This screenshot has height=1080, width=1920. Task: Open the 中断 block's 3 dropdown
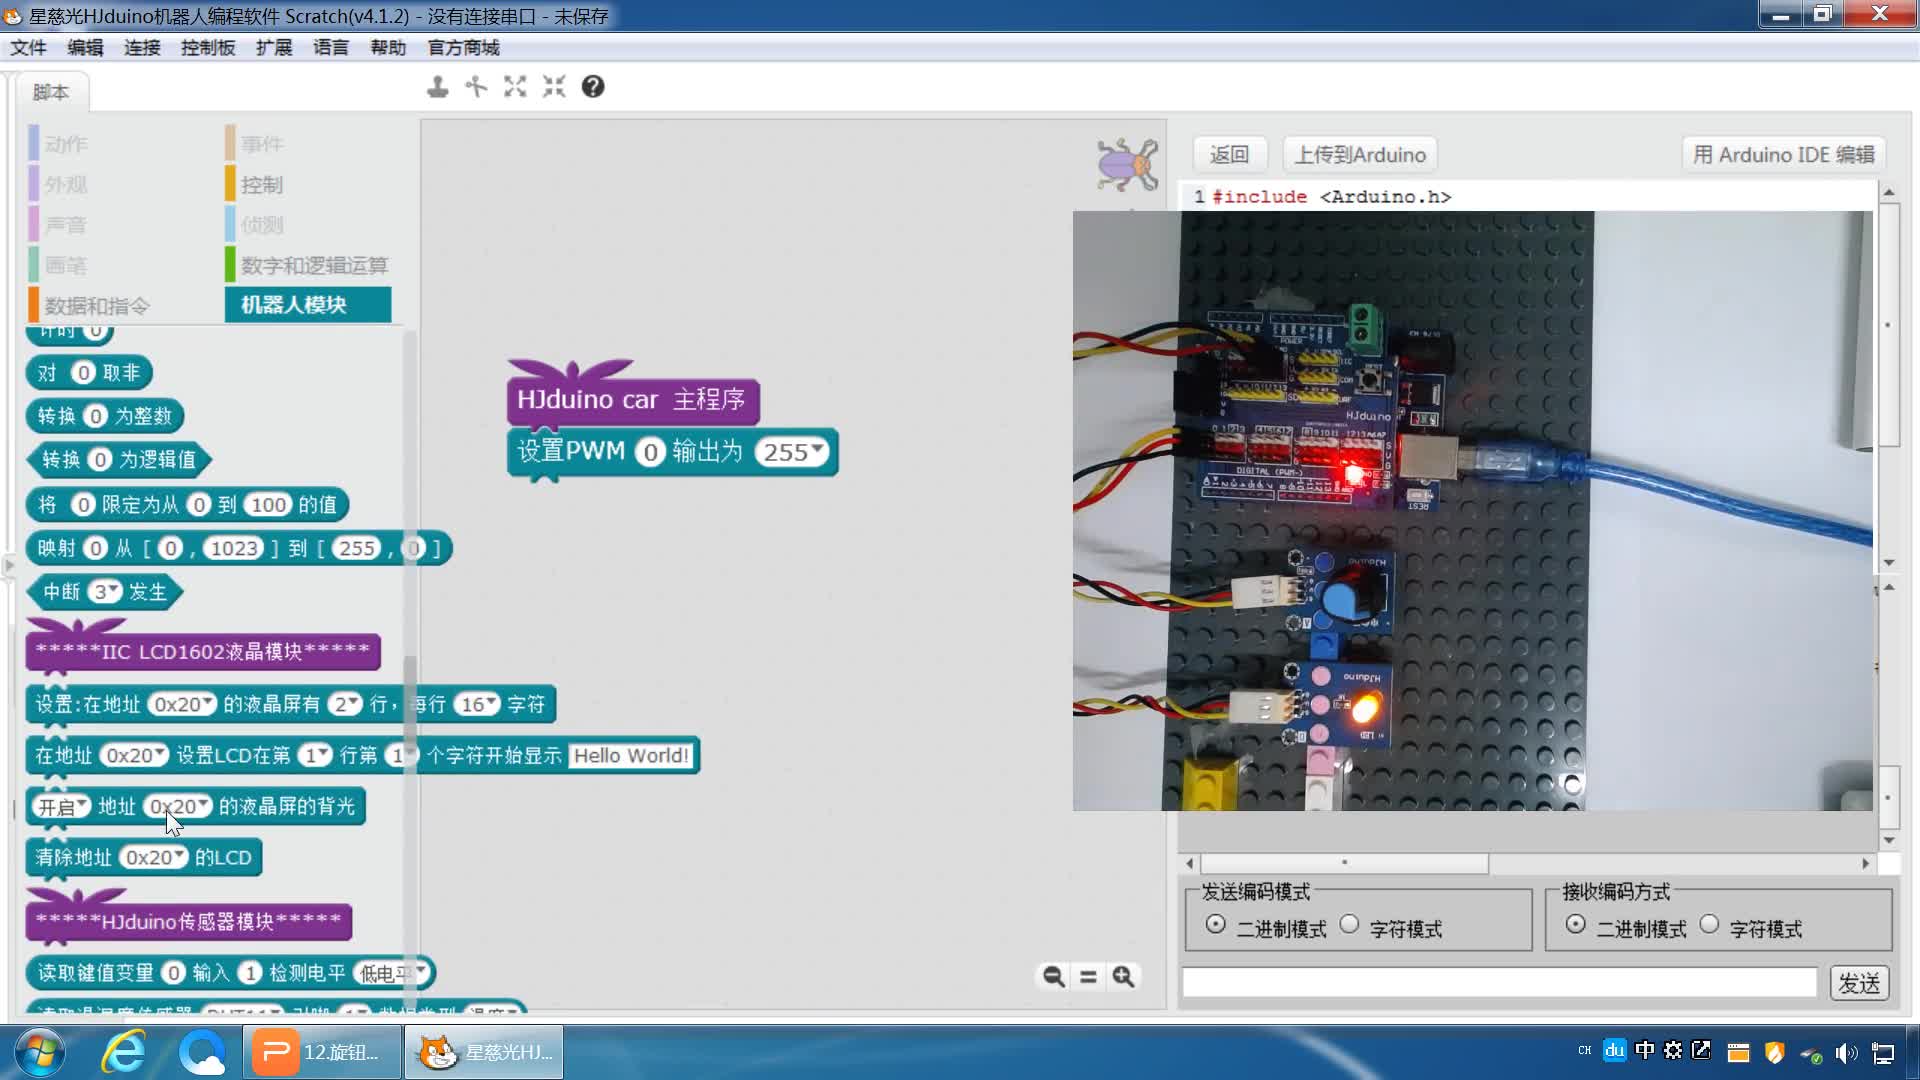point(105,592)
